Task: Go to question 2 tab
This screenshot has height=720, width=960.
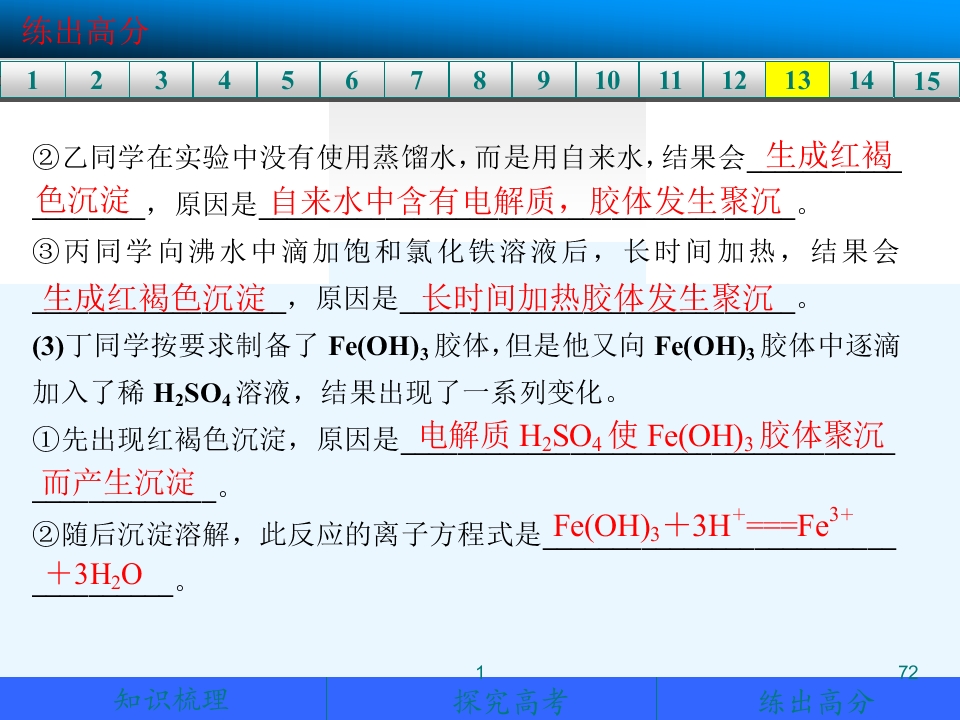Action: 97,80
